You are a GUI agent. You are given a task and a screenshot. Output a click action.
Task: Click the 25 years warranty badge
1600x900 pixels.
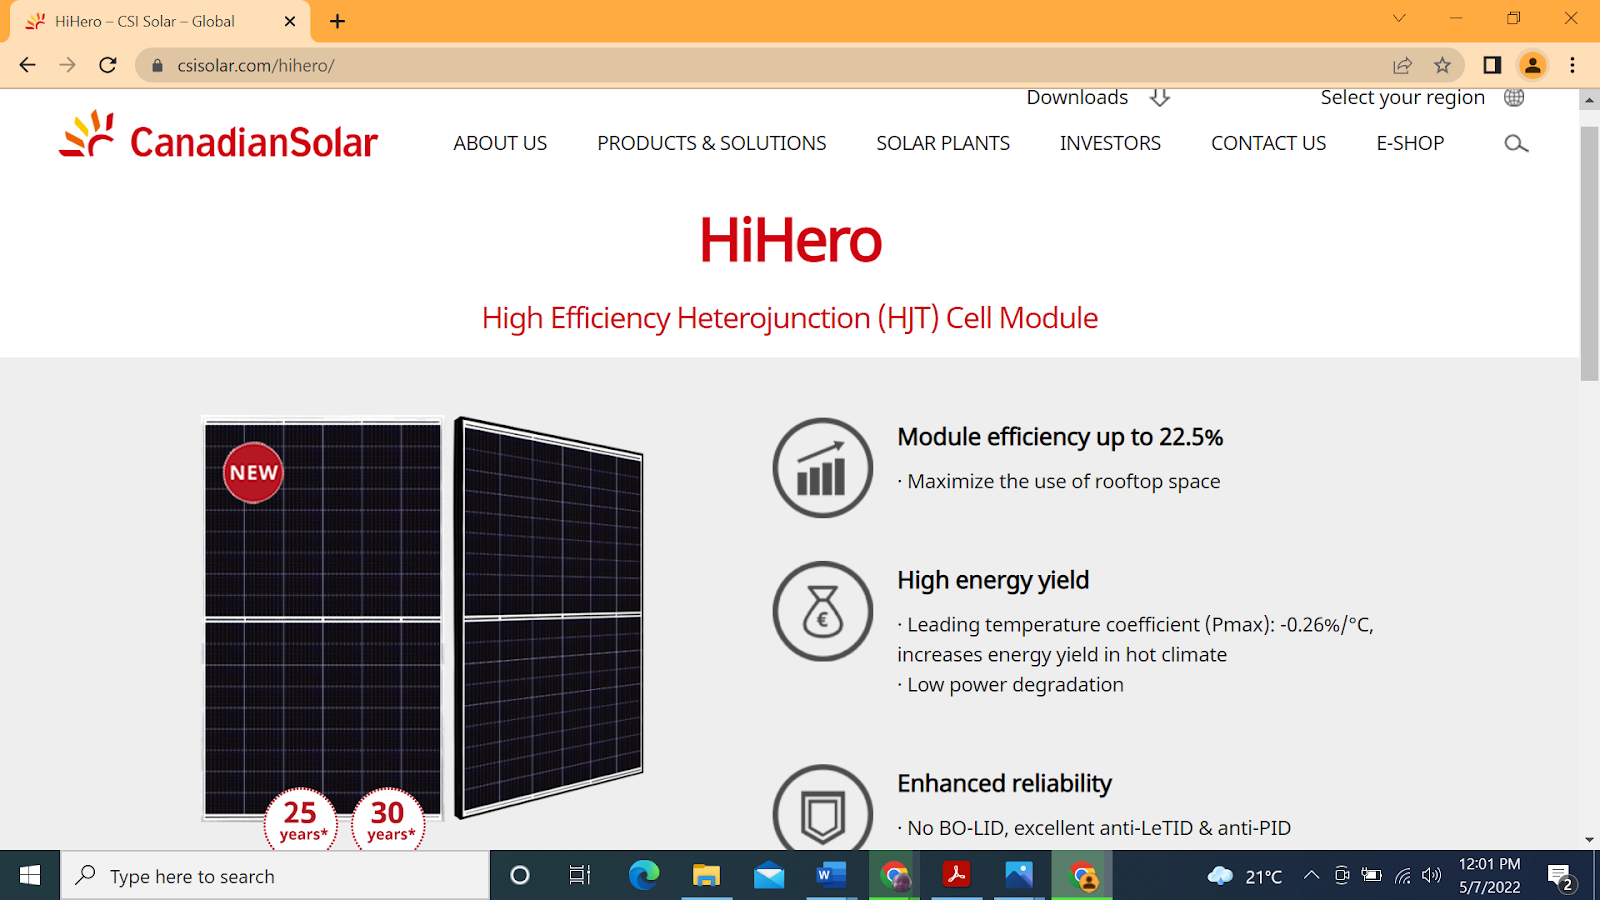tap(301, 820)
